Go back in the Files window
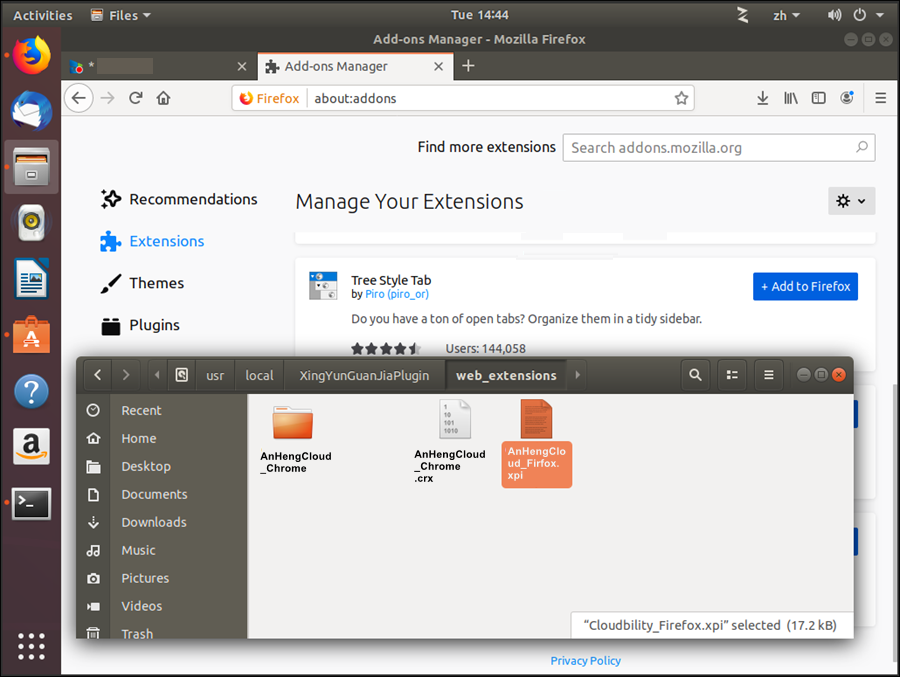 (98, 375)
